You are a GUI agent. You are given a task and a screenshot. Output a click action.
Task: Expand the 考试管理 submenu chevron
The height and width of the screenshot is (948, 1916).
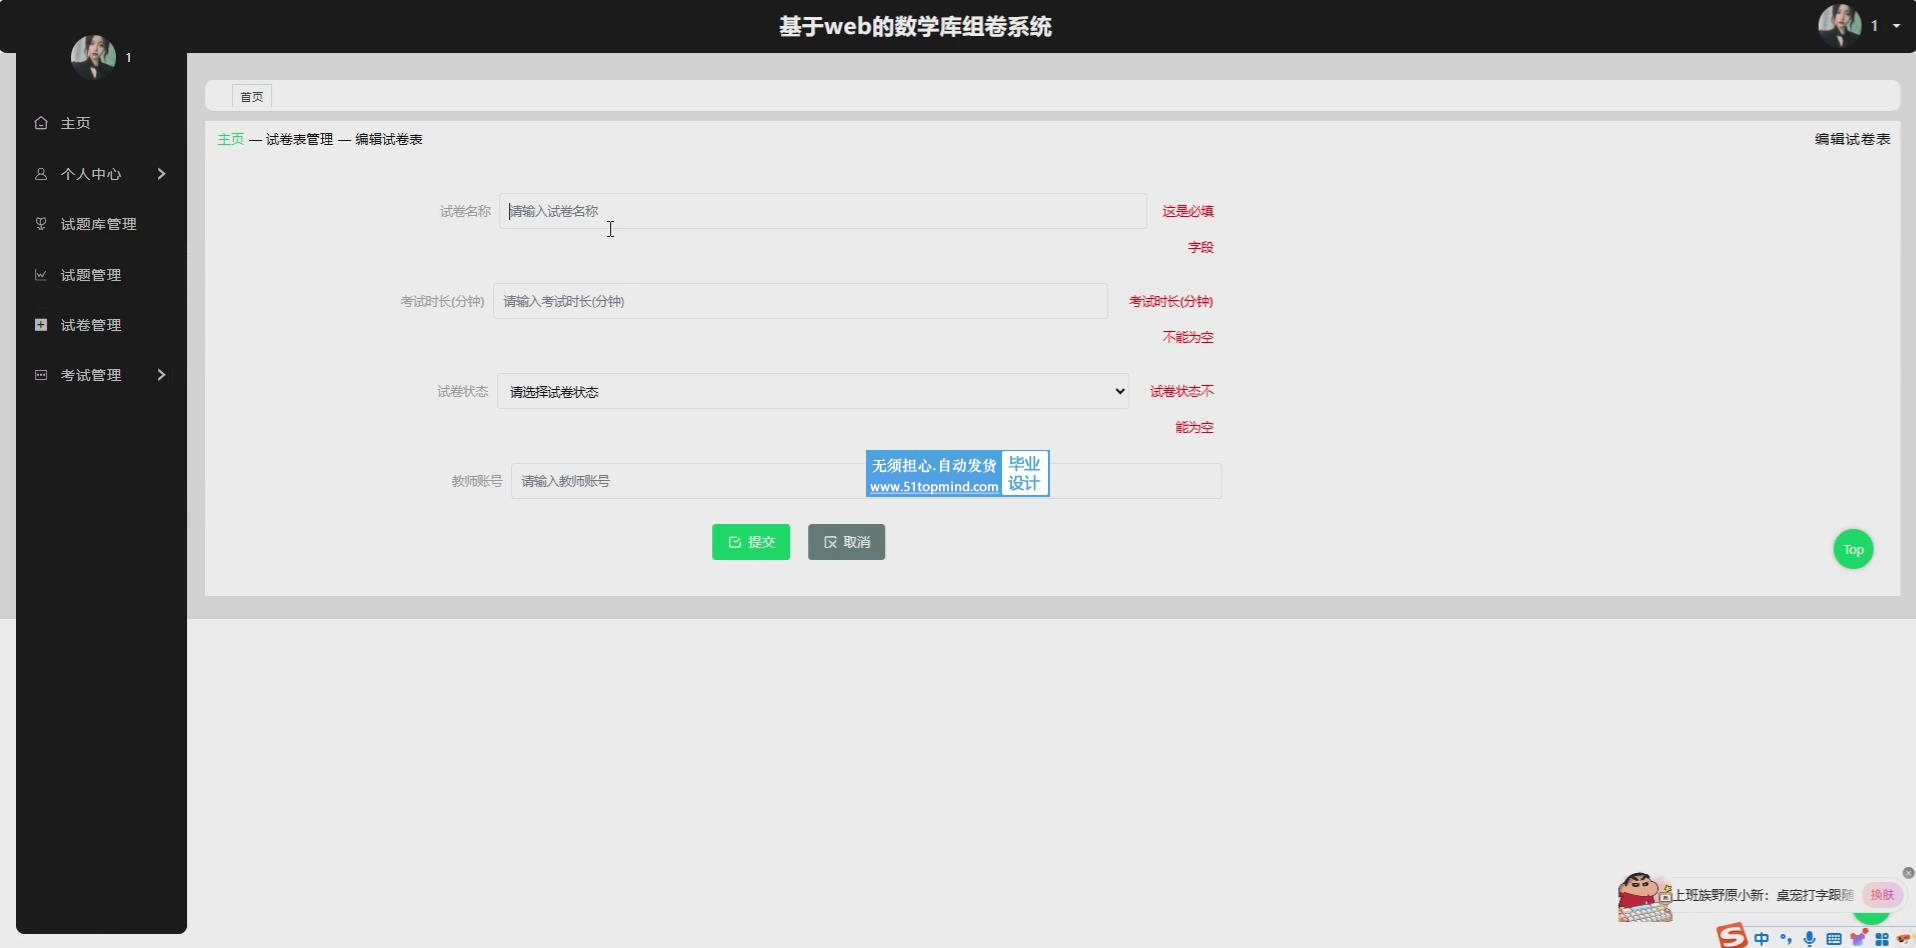(x=161, y=375)
